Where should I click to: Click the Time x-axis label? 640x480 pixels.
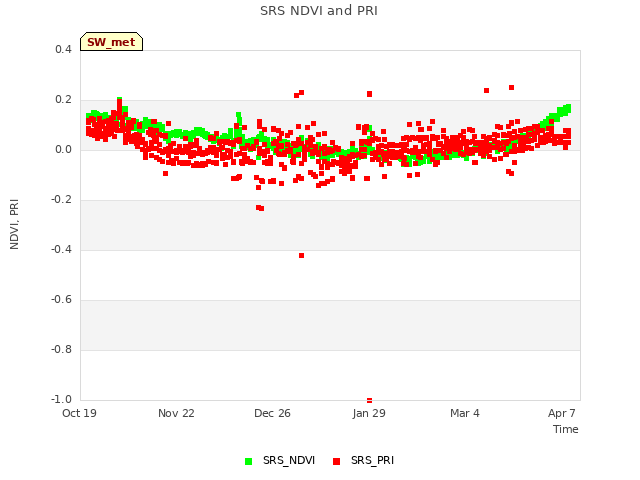[566, 429]
